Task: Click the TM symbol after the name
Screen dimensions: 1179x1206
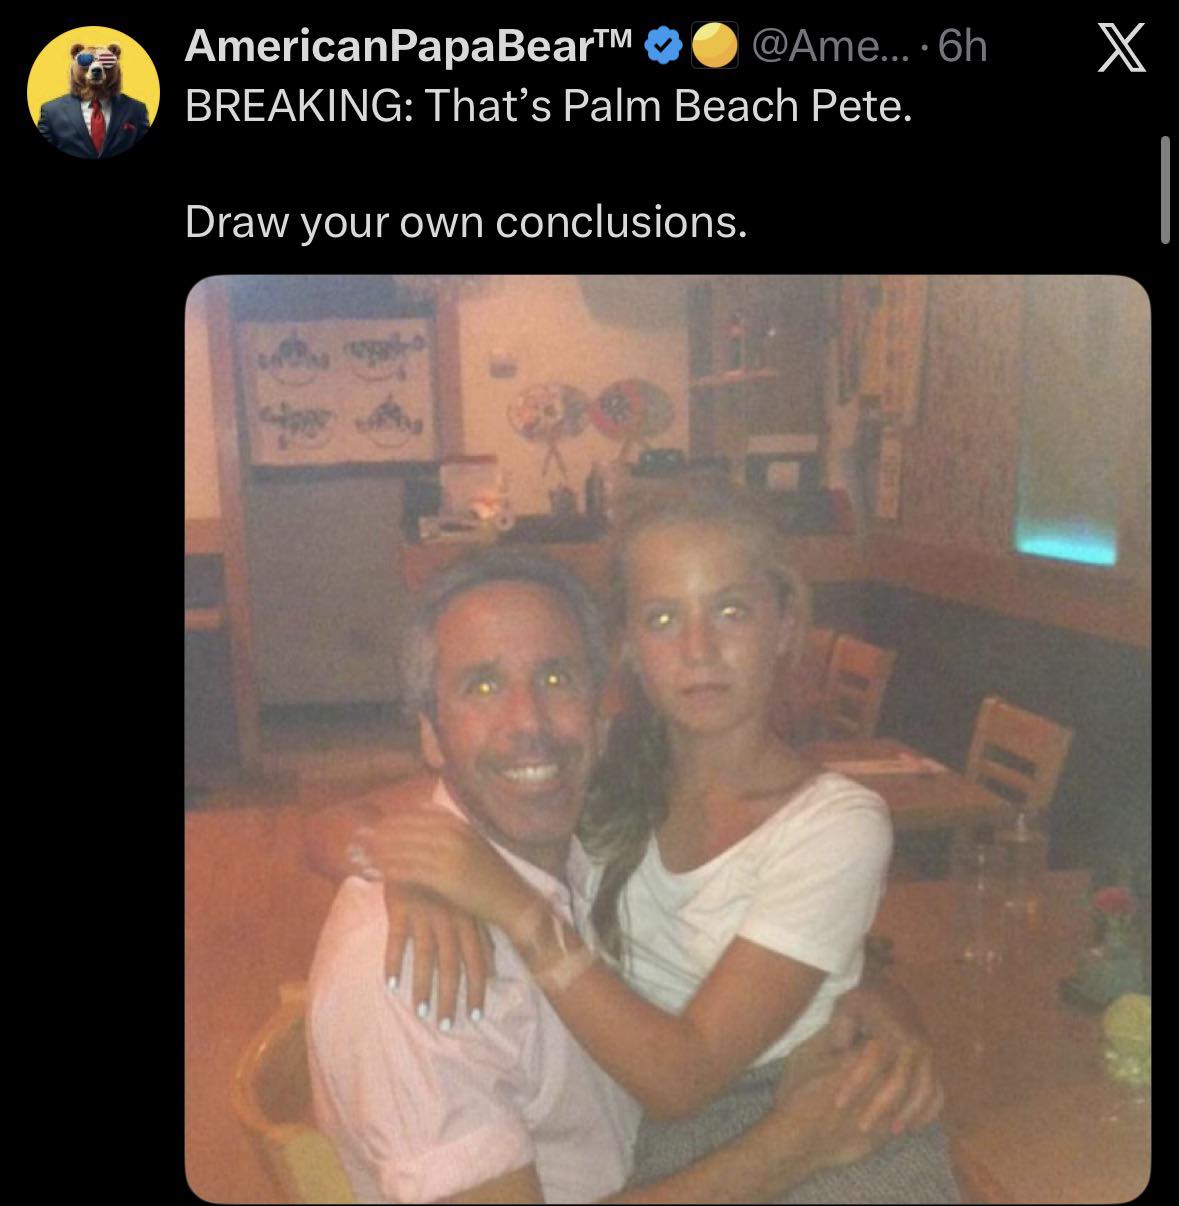Action: (x=619, y=40)
